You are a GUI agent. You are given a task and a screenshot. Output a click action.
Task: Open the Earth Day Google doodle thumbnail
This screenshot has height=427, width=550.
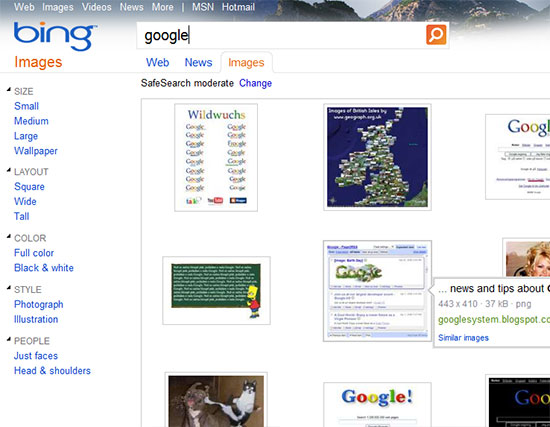pyautogui.click(x=377, y=291)
